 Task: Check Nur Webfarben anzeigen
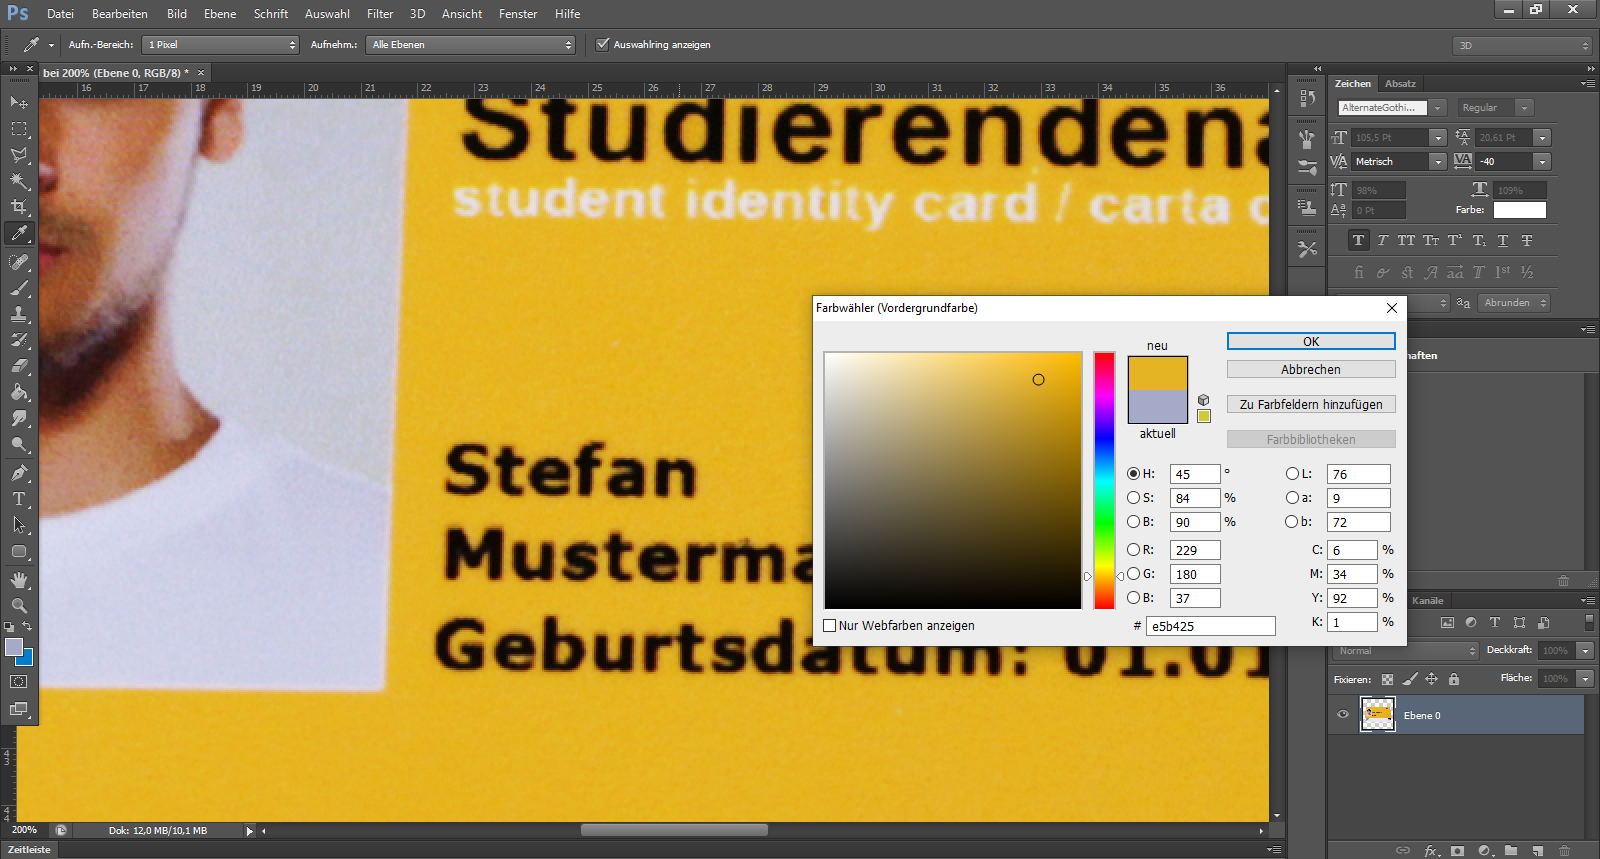click(829, 626)
